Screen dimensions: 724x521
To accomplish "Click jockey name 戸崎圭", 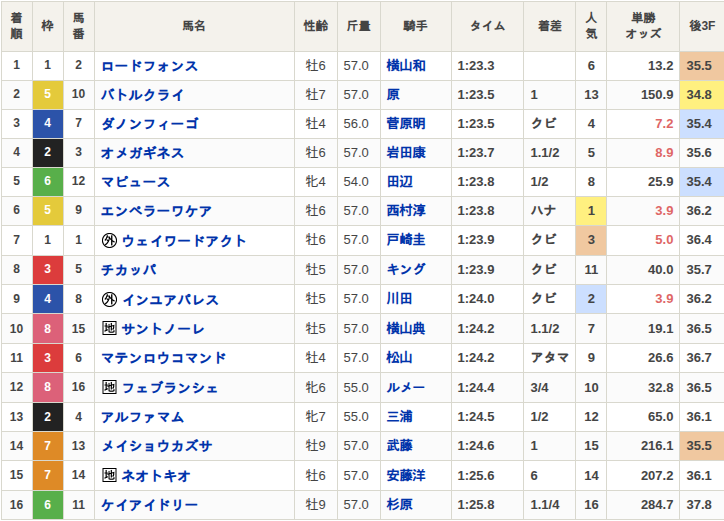I will coord(405,241).
